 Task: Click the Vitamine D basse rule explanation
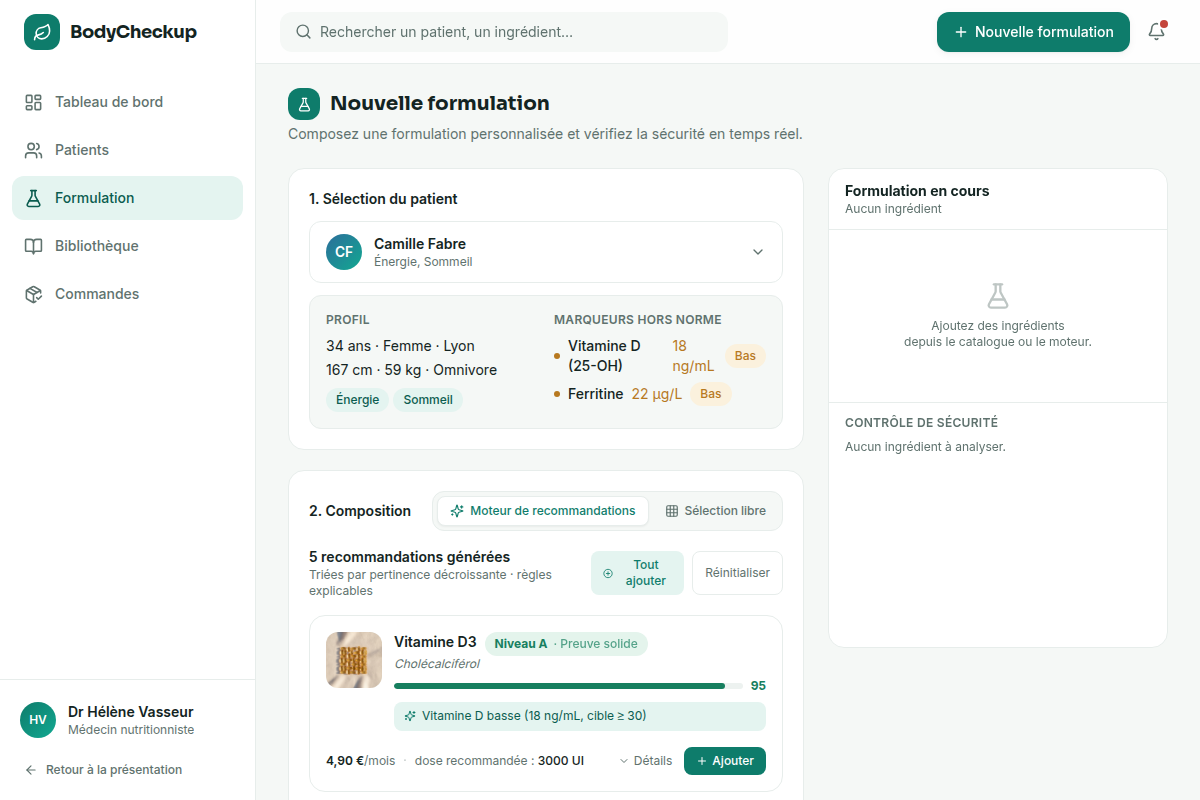580,716
